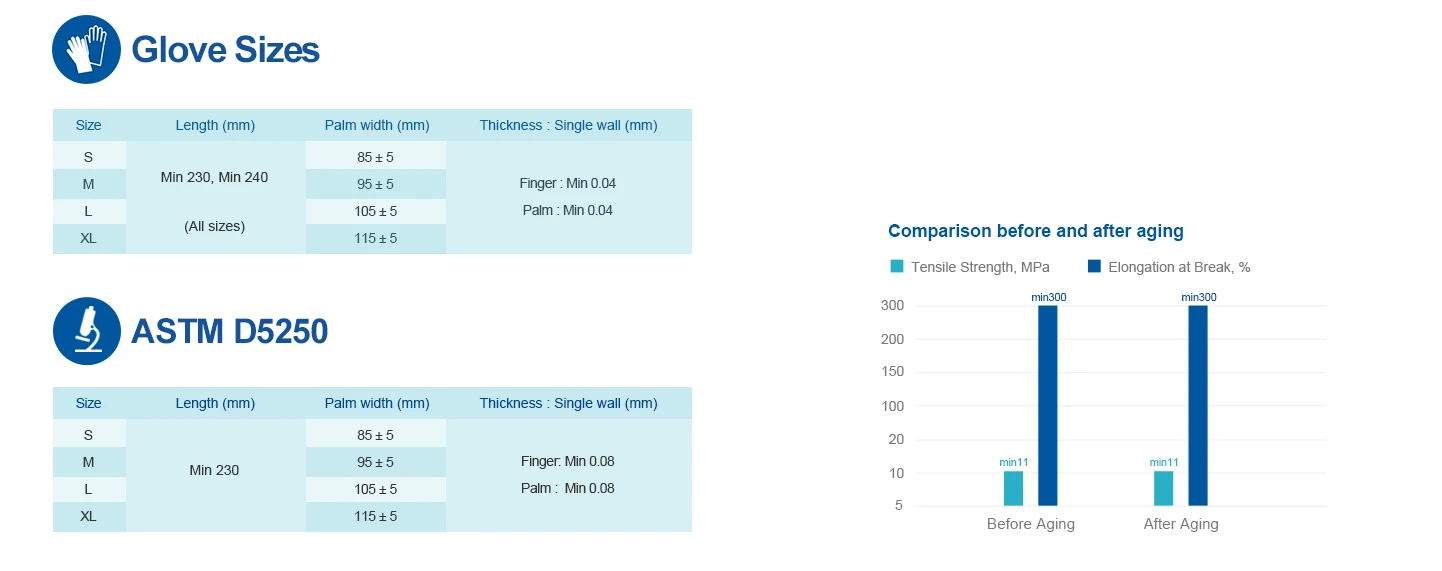Click the Before Aging axis label
This screenshot has width=1442, height=571.
pos(1030,524)
